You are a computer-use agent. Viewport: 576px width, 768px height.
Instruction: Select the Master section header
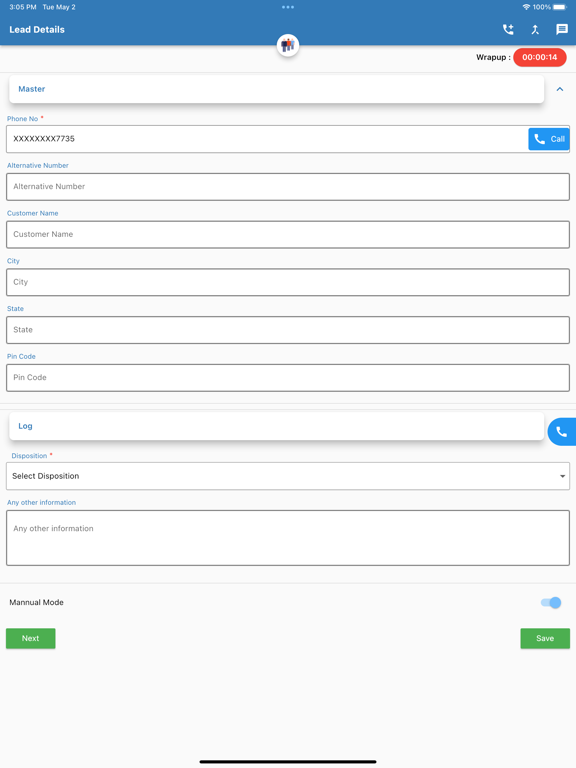pyautogui.click(x=277, y=89)
